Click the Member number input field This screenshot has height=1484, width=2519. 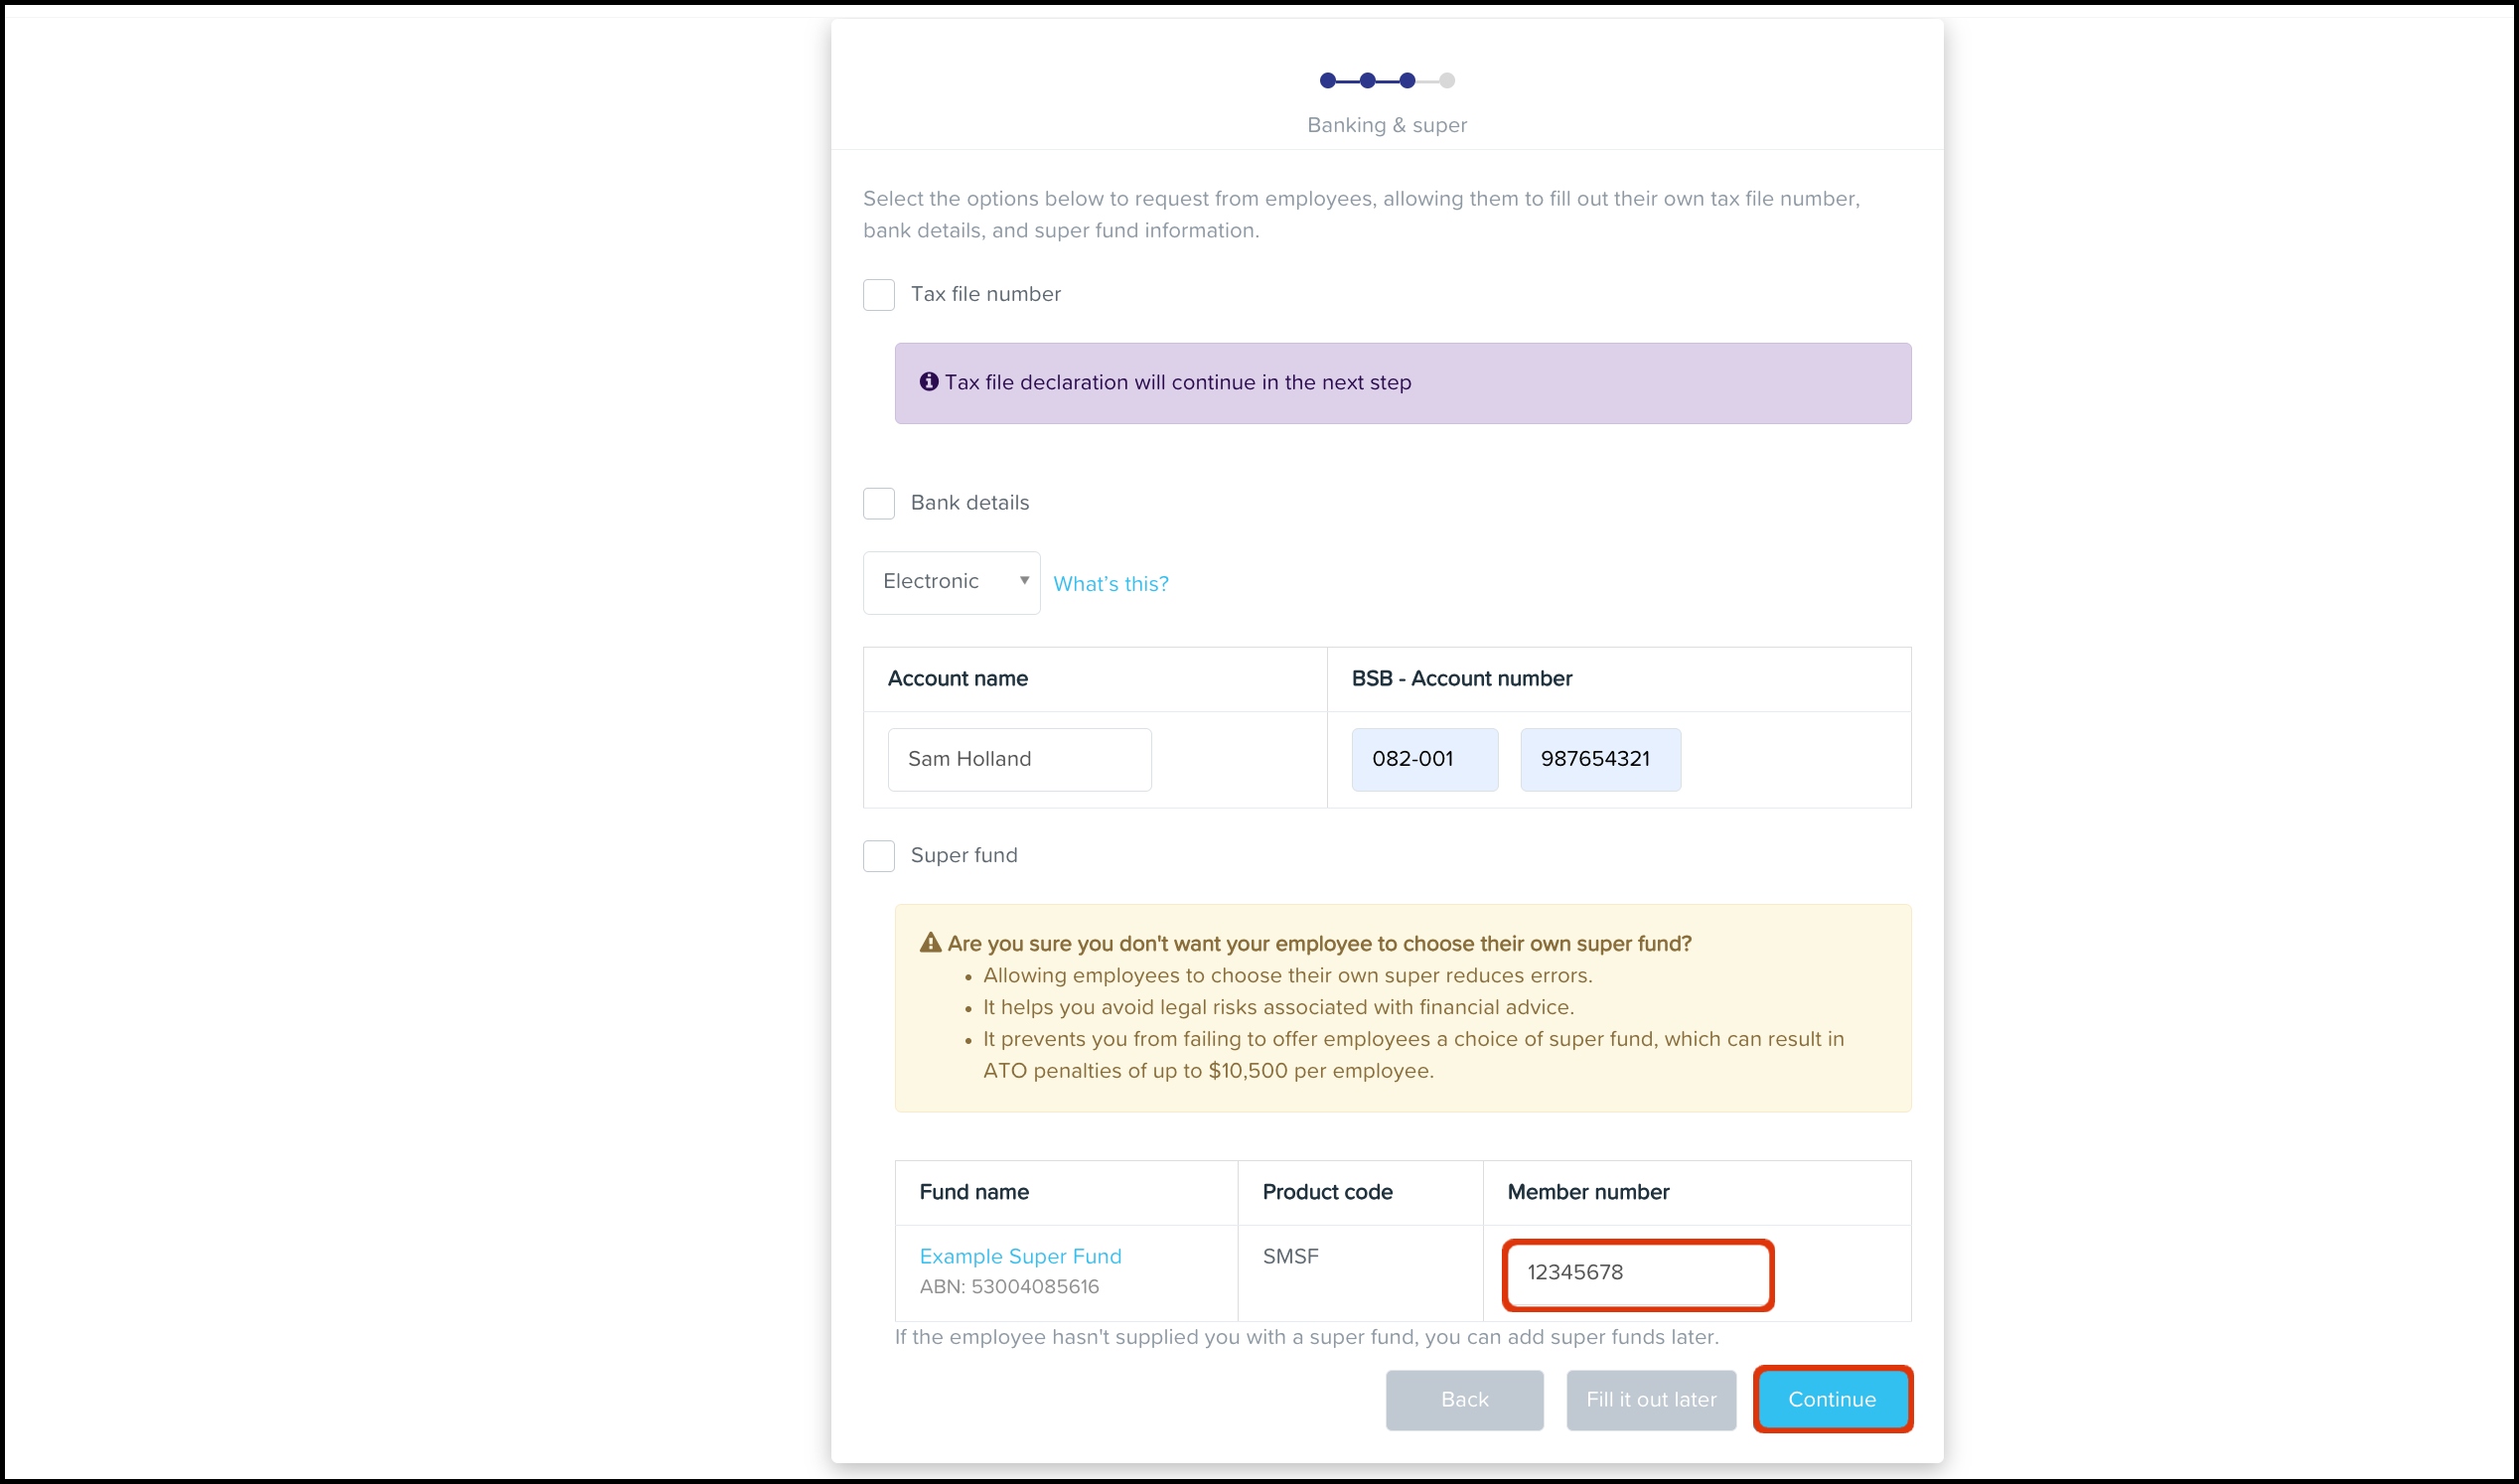[1637, 1273]
